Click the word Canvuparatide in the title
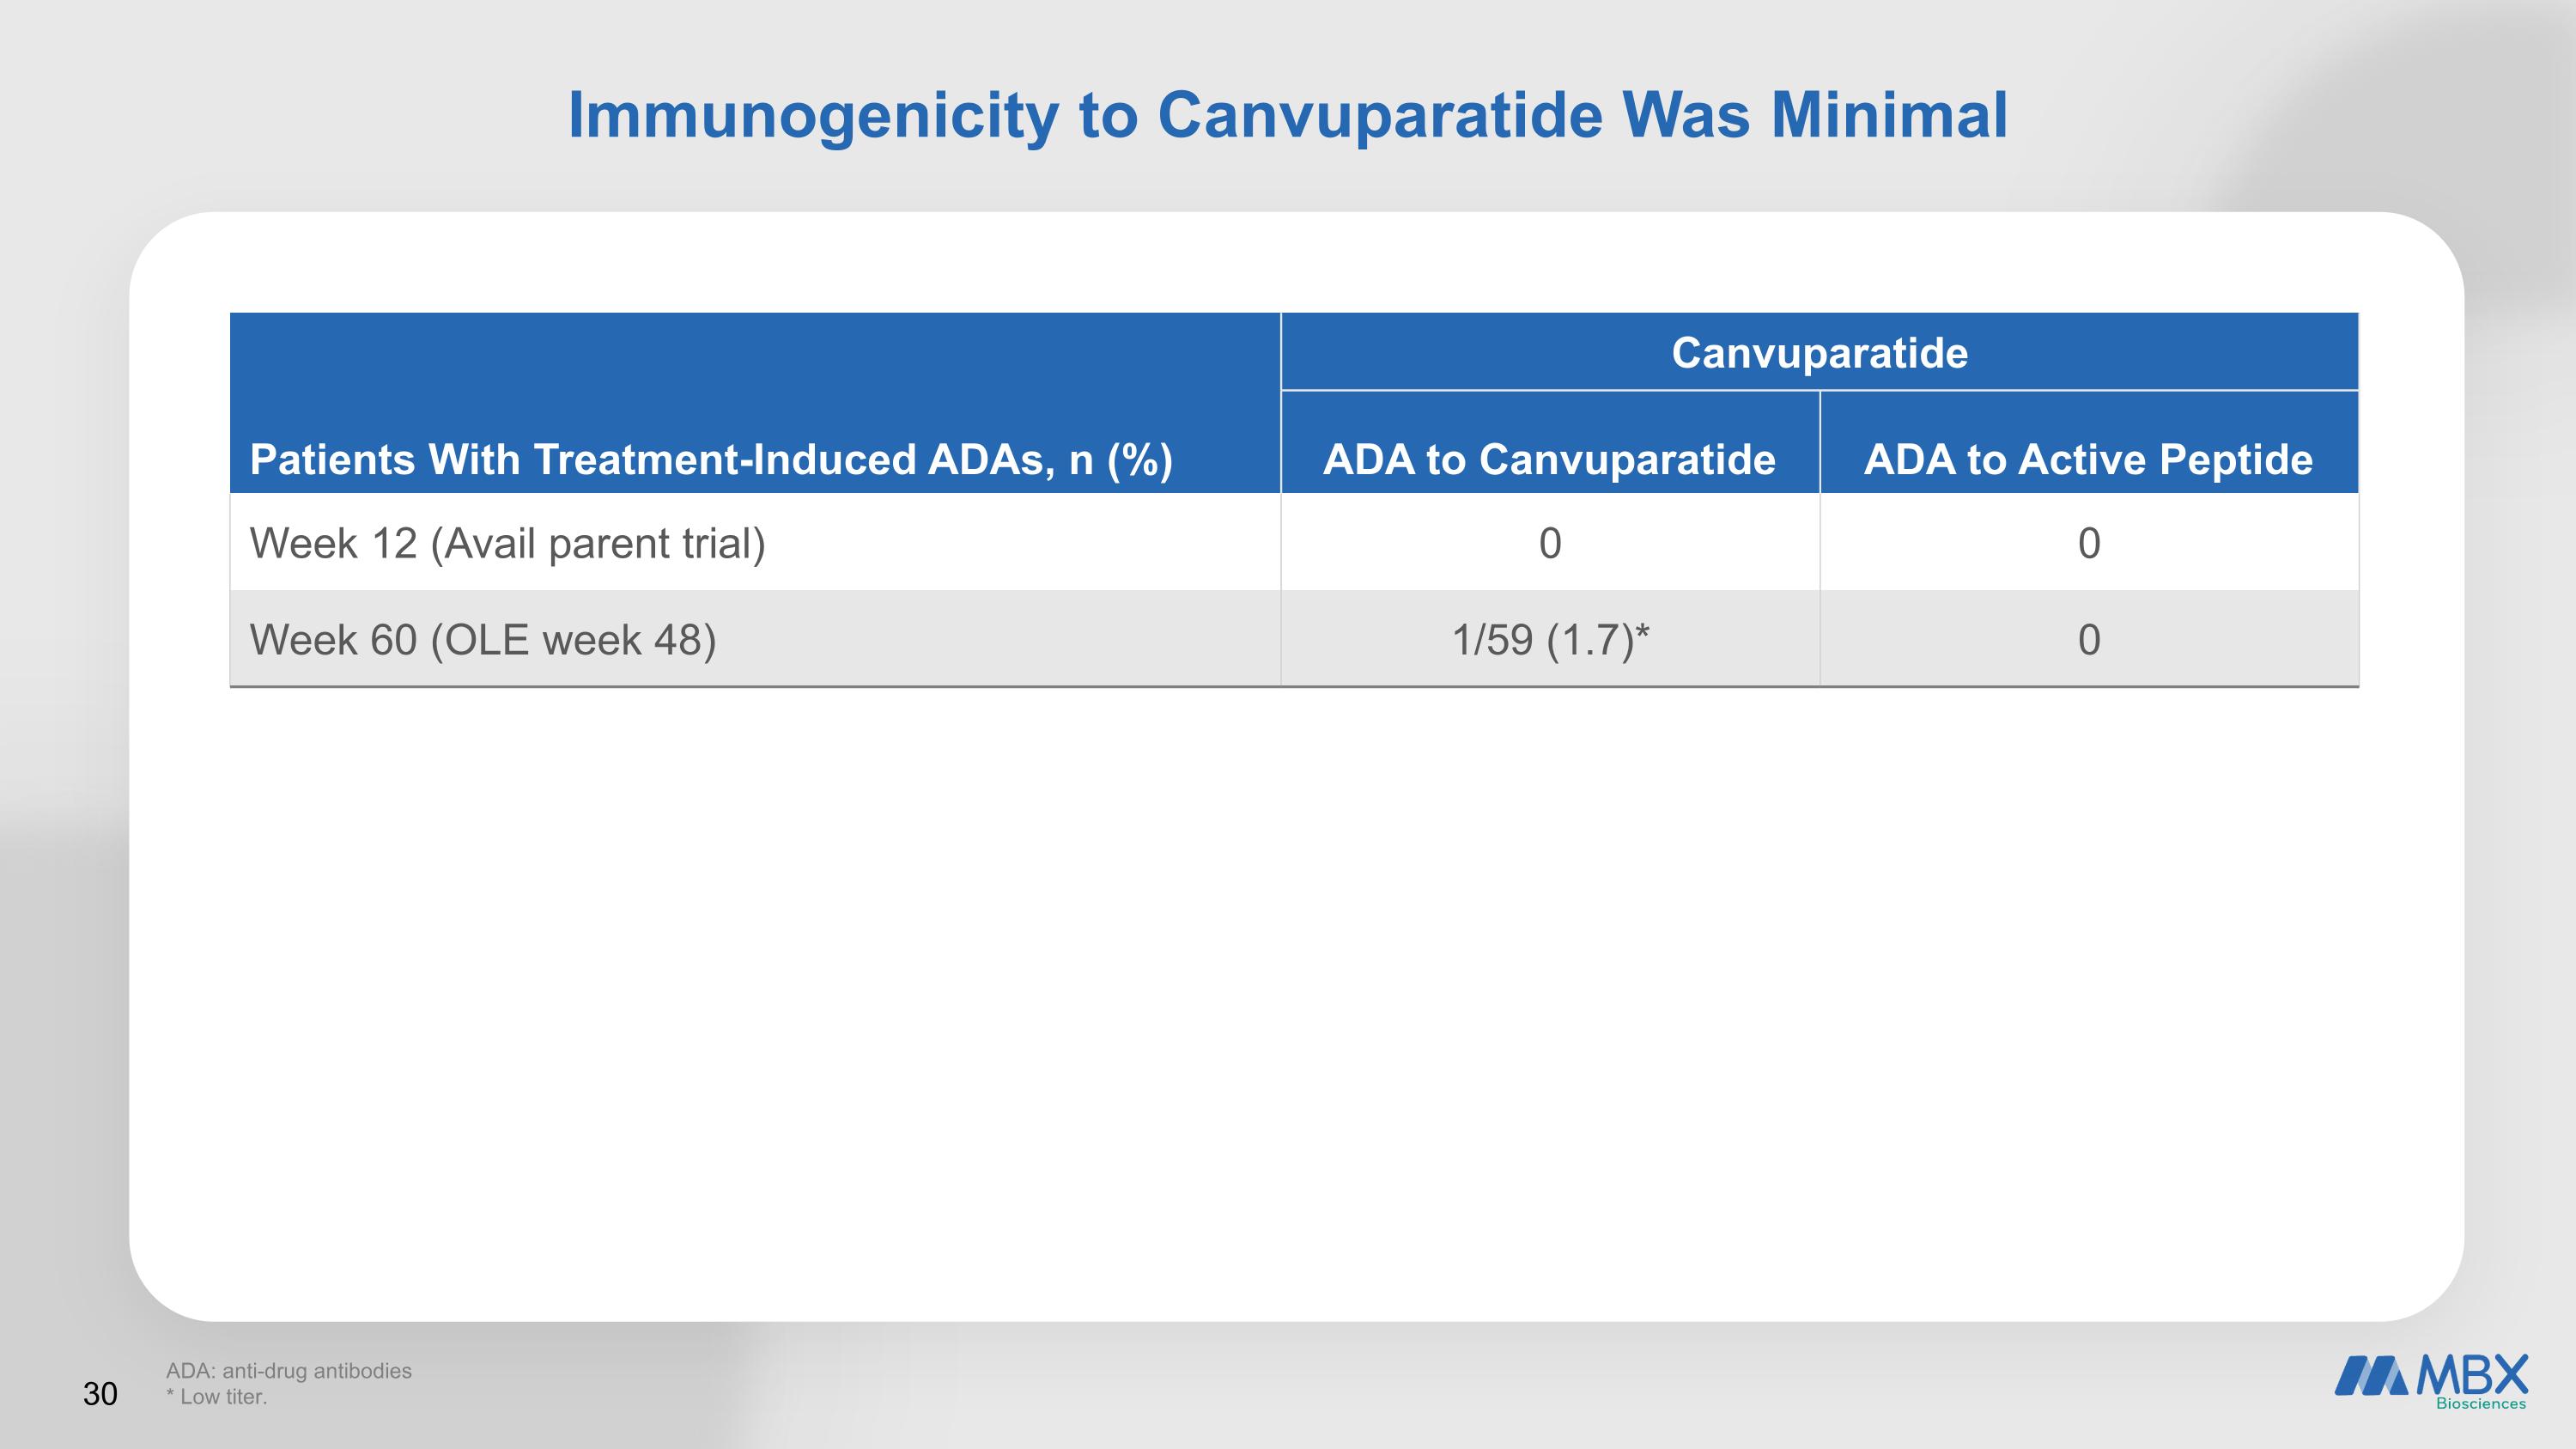Image resolution: width=2576 pixels, height=1449 pixels. pyautogui.click(x=1380, y=116)
